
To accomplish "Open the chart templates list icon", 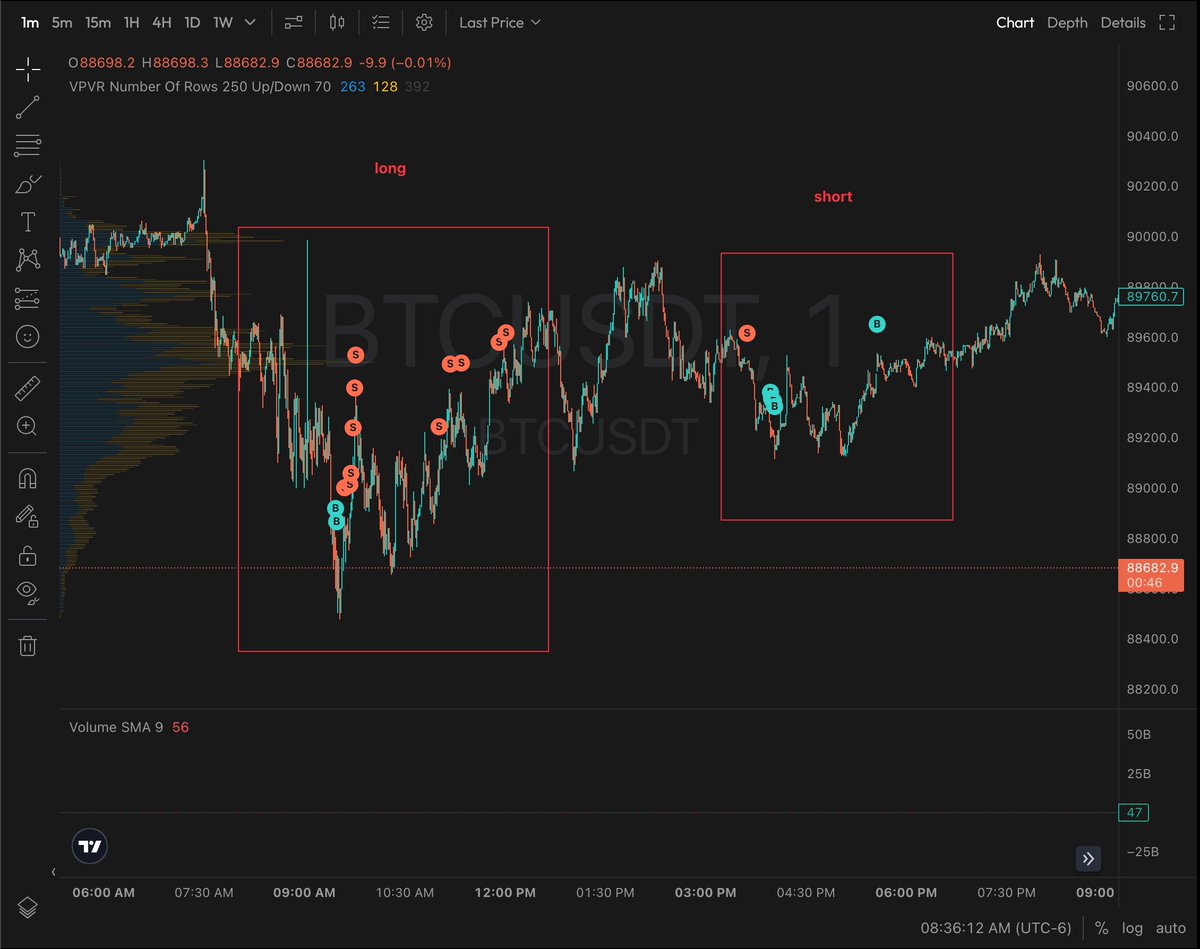I will pyautogui.click(x=381, y=22).
